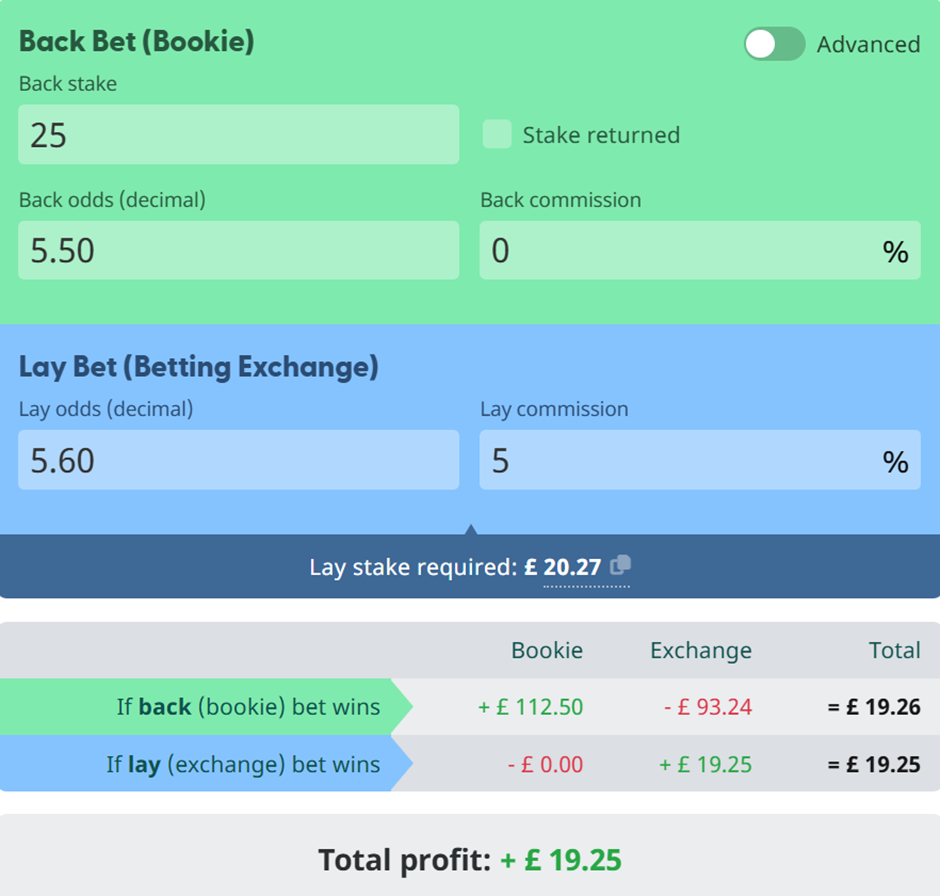Click the Lay commission input field
940x896 pixels.
pyautogui.click(x=700, y=460)
